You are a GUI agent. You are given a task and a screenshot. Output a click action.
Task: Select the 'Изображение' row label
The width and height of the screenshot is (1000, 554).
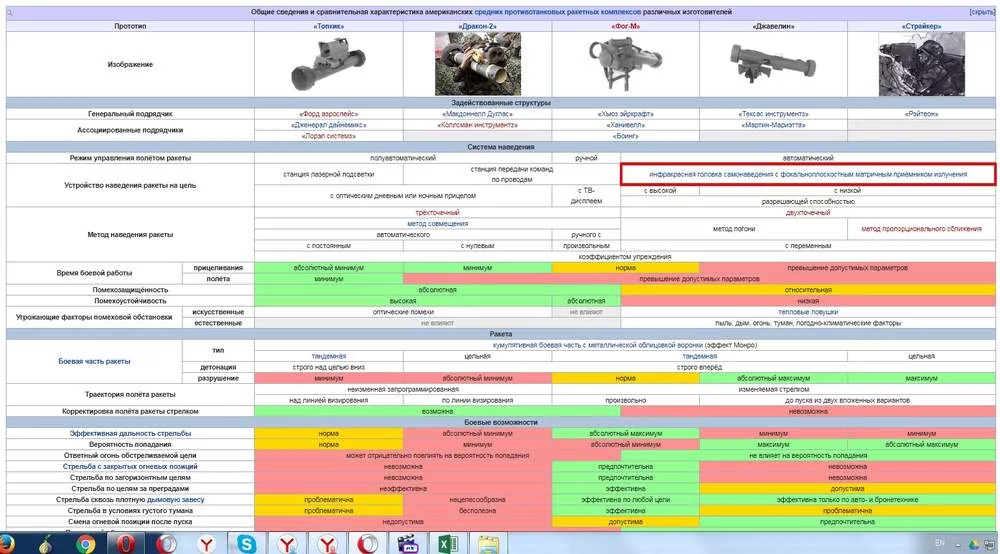click(130, 64)
